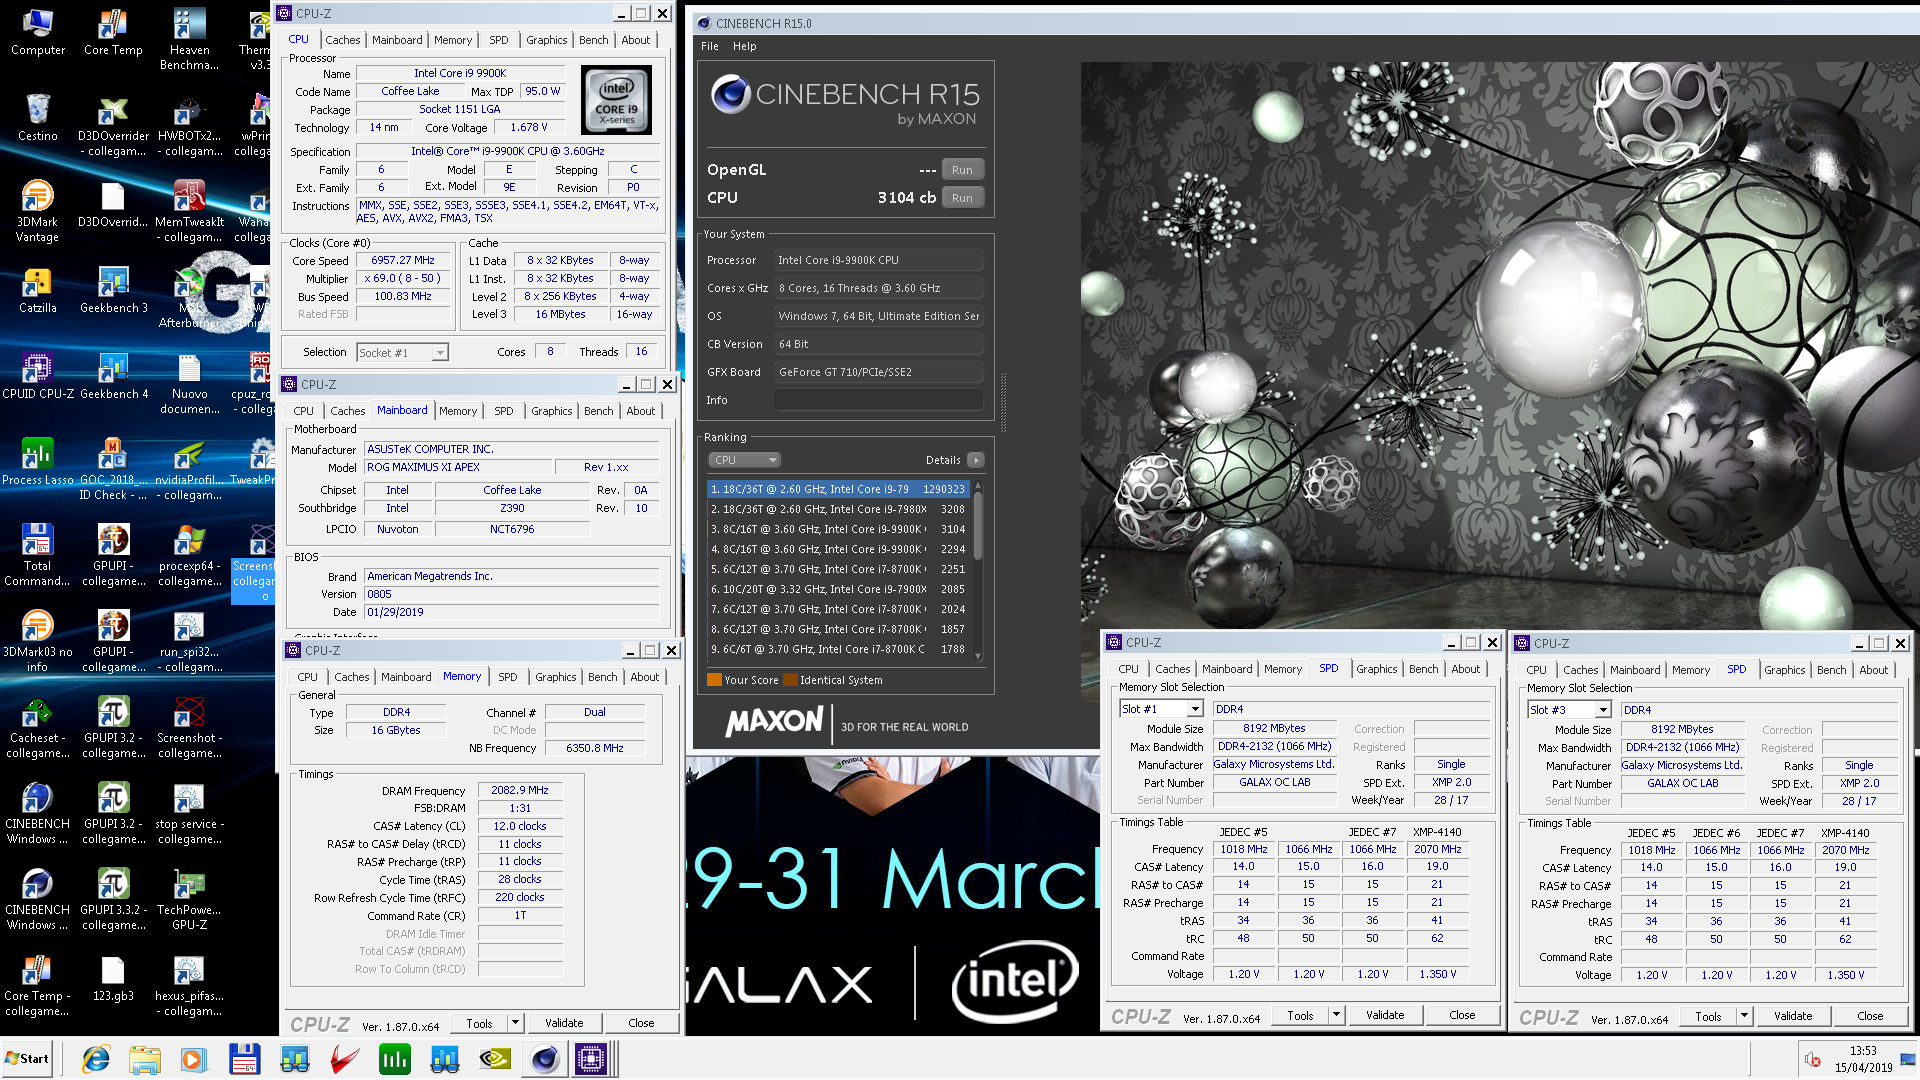1920x1080 pixels.
Task: Open Cinebench Help menu
Action: coord(744,46)
